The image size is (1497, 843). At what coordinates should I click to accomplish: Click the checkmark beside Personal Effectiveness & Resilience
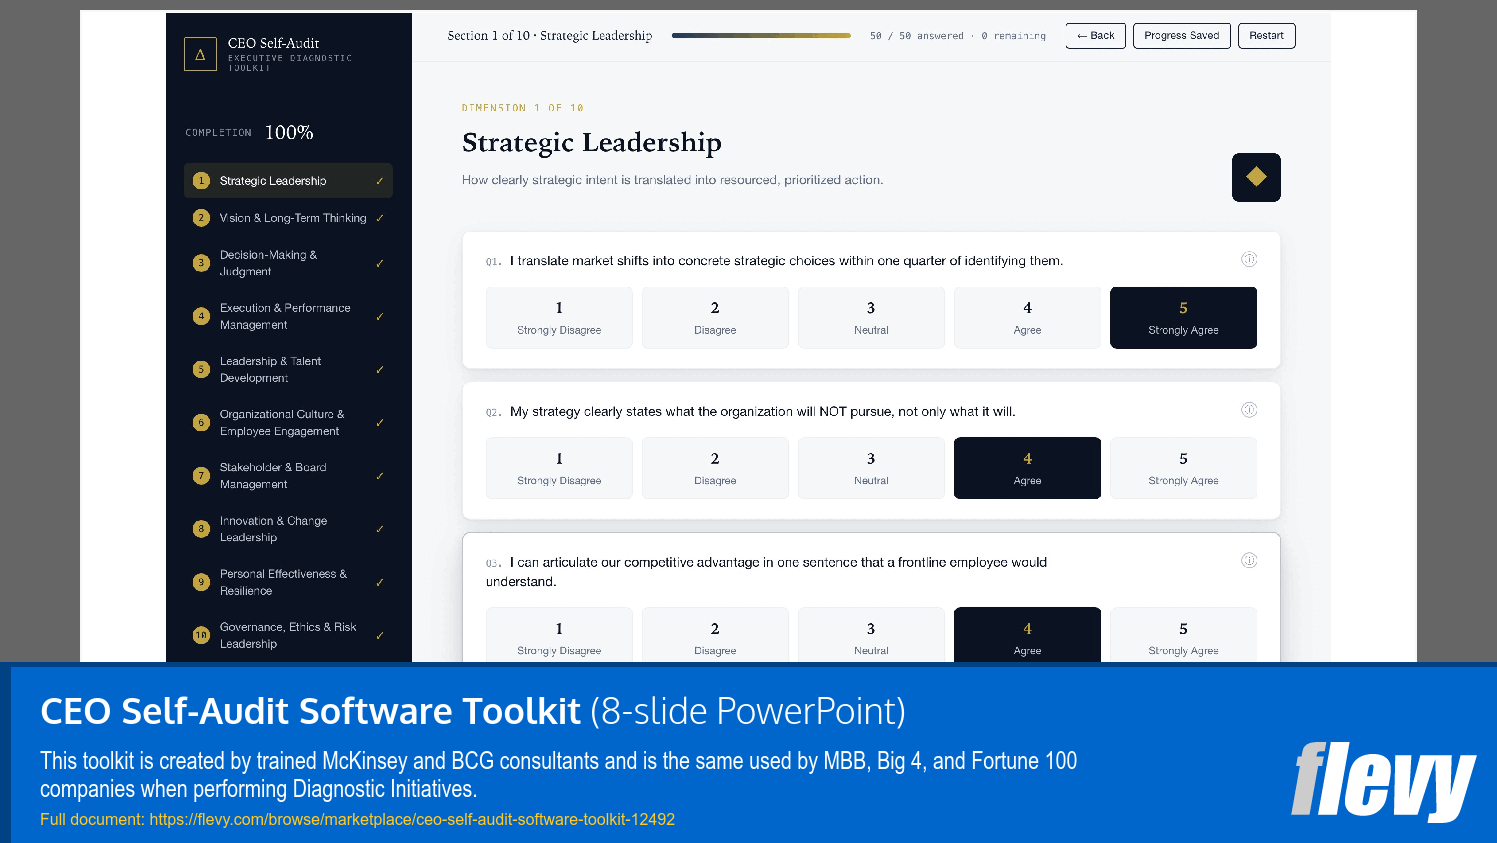(380, 582)
